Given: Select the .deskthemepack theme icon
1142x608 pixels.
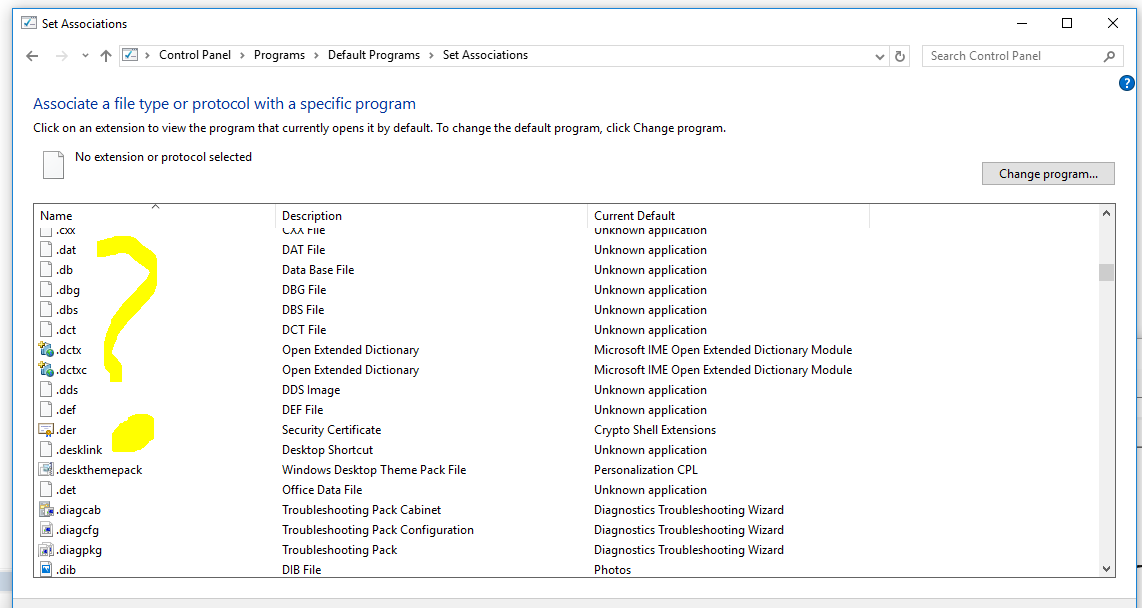Looking at the screenshot, I should point(47,470).
